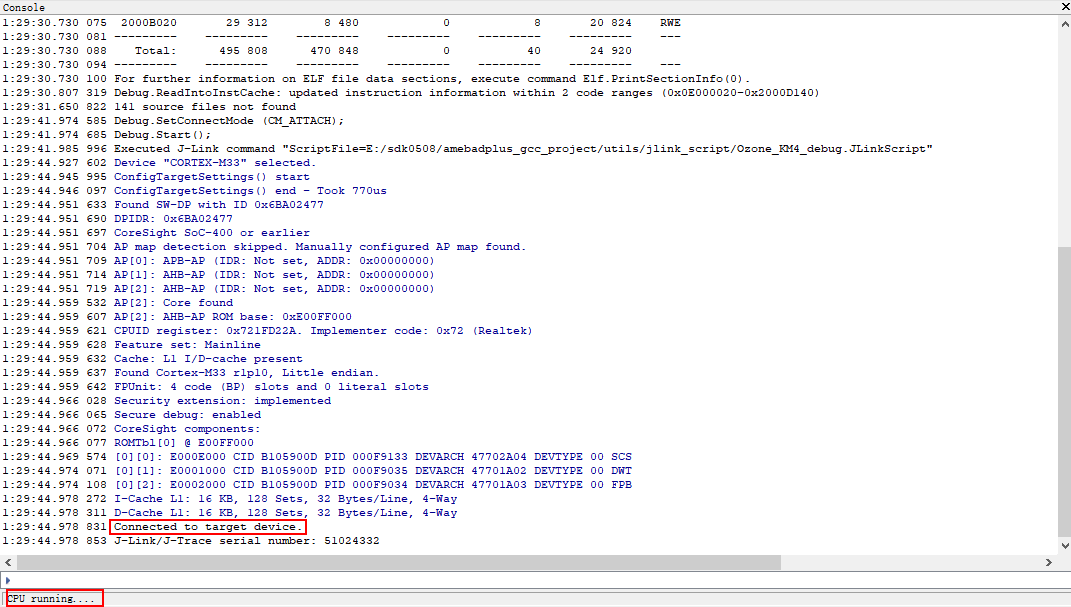This screenshot has width=1071, height=607.
Task: Click the Device "CORTEX-M33" selected line
Action: coord(215,163)
